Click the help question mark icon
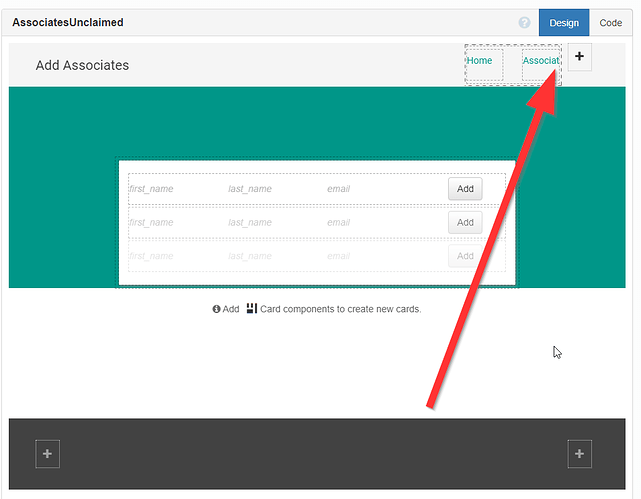Viewport: 641px width, 499px height. [x=525, y=23]
